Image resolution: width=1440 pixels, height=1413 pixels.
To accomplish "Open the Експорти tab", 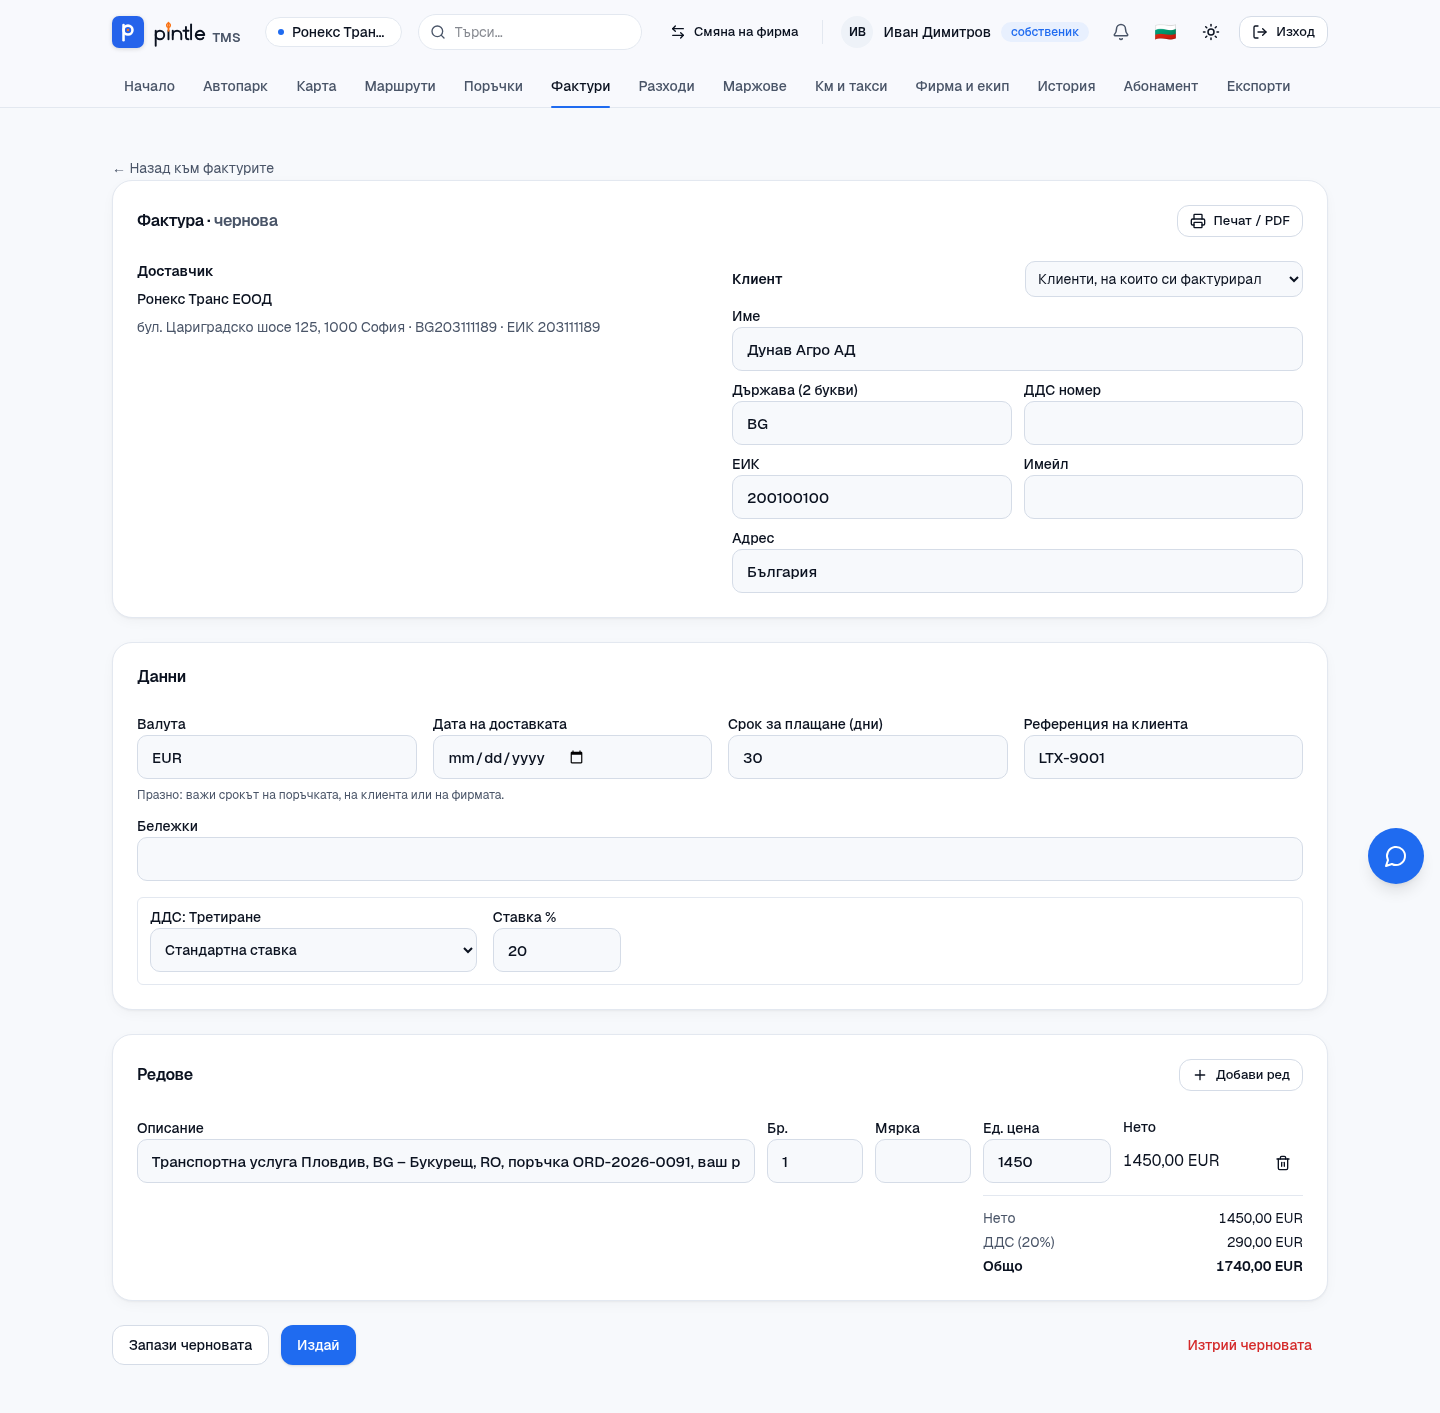I will 1258,86.
